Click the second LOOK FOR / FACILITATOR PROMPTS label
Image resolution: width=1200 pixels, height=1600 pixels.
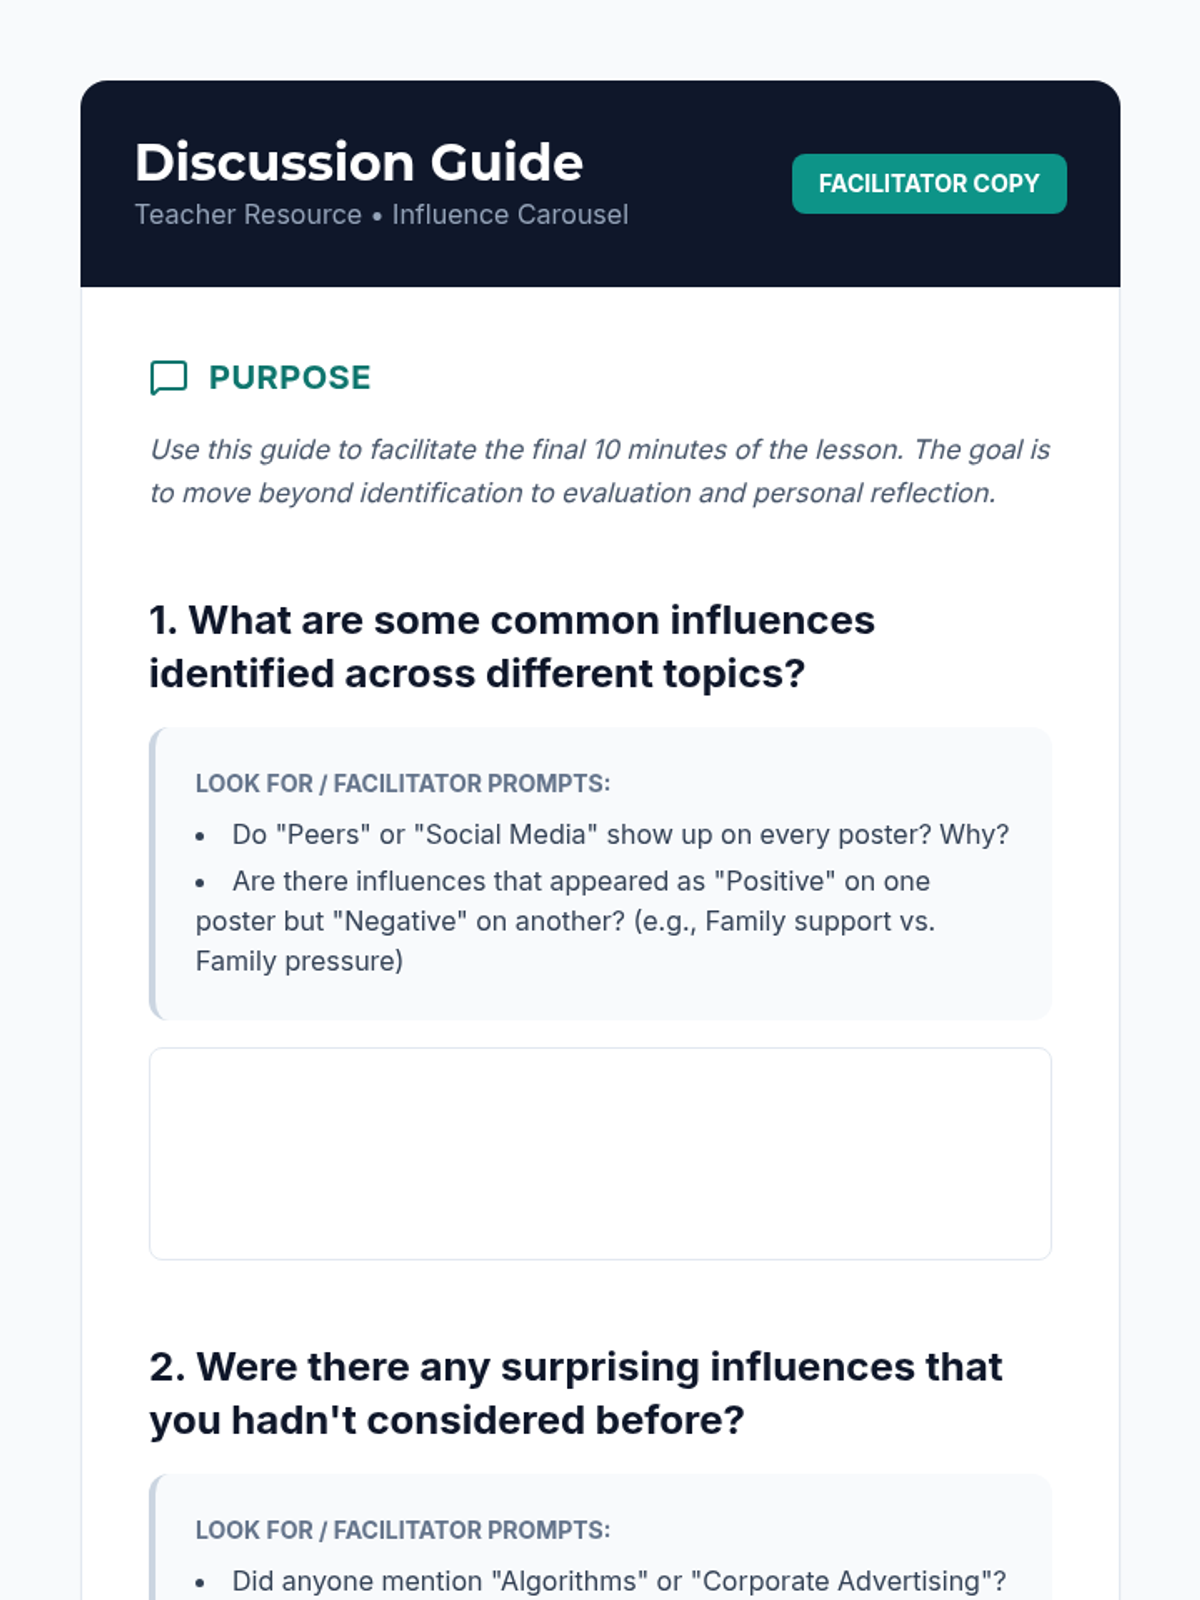403,1530
